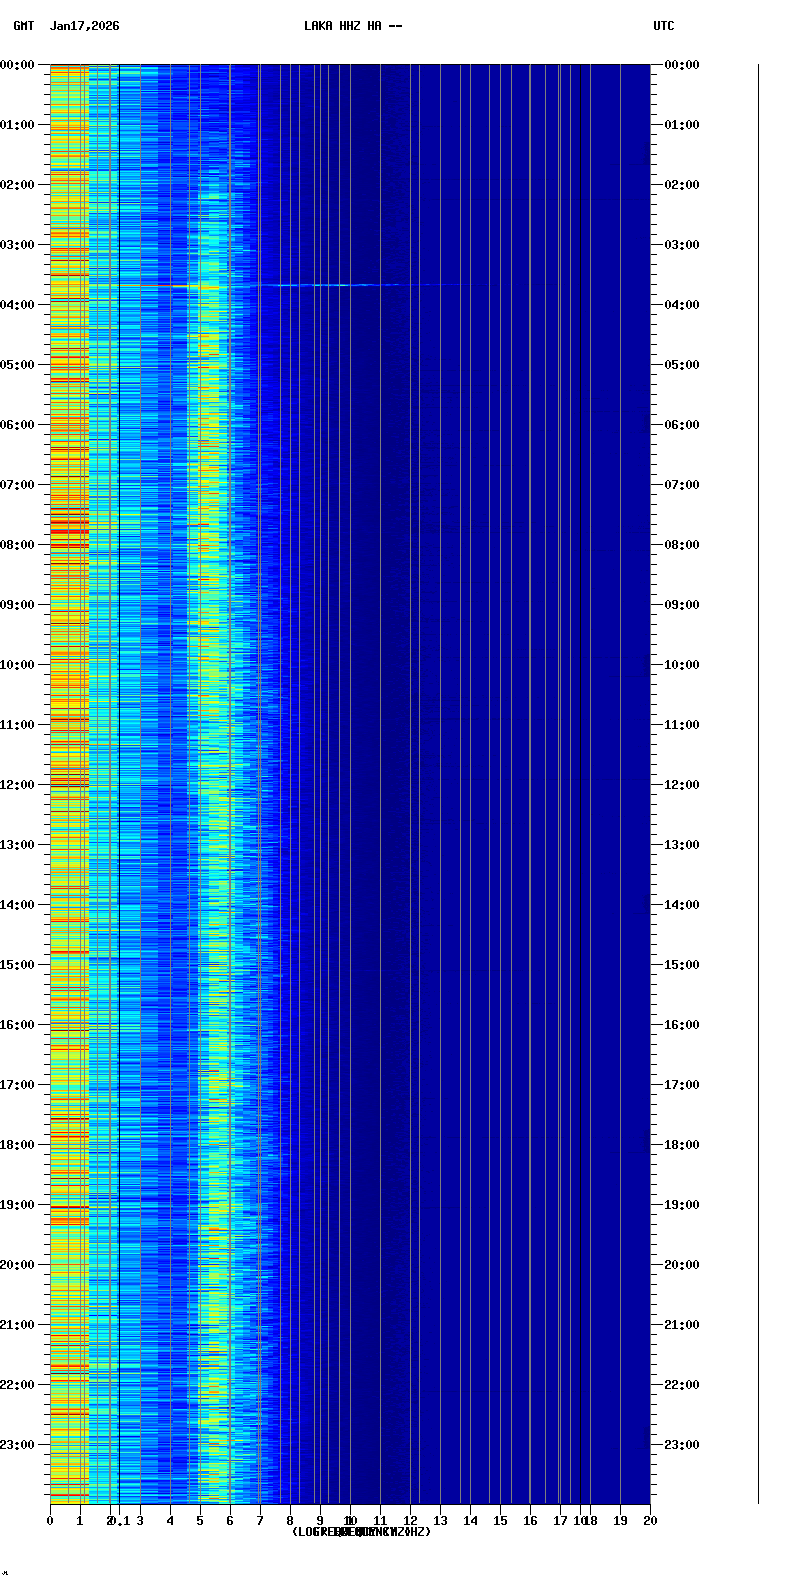Click the UTC label at top right
The height and width of the screenshot is (1584, 802).
click(x=663, y=26)
